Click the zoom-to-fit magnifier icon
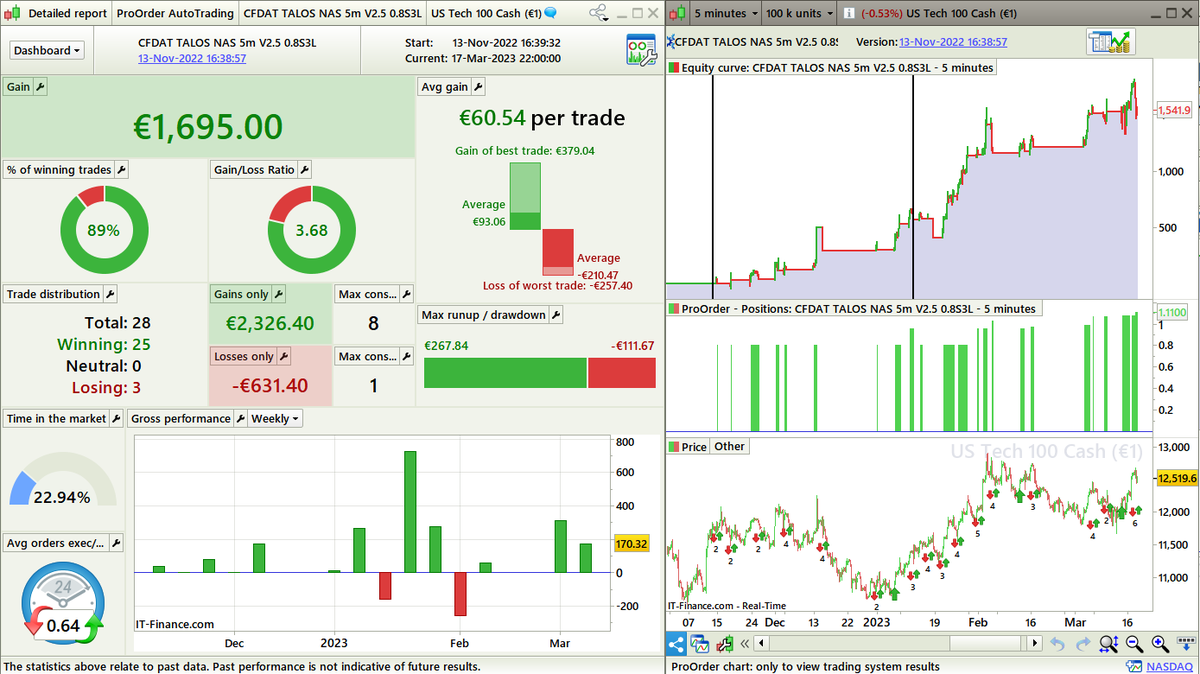Image resolution: width=1200 pixels, height=674 pixels. (x=1109, y=644)
